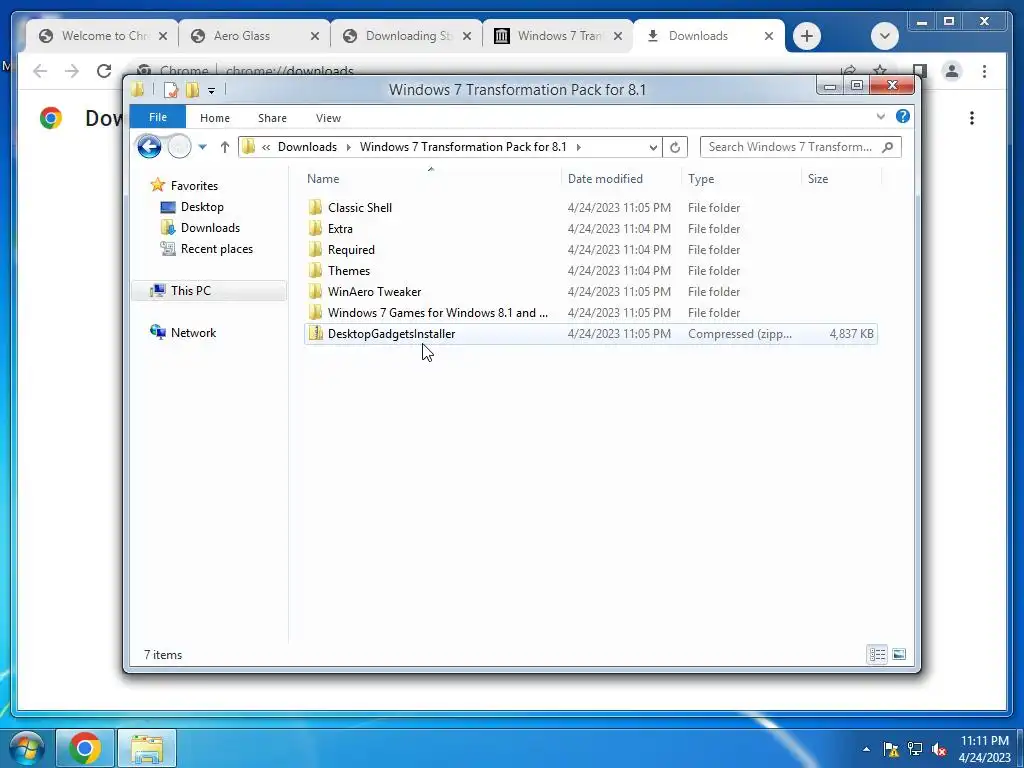This screenshot has height=768, width=1024.
Task: Show hidden tray icons arrow
Action: (866, 749)
